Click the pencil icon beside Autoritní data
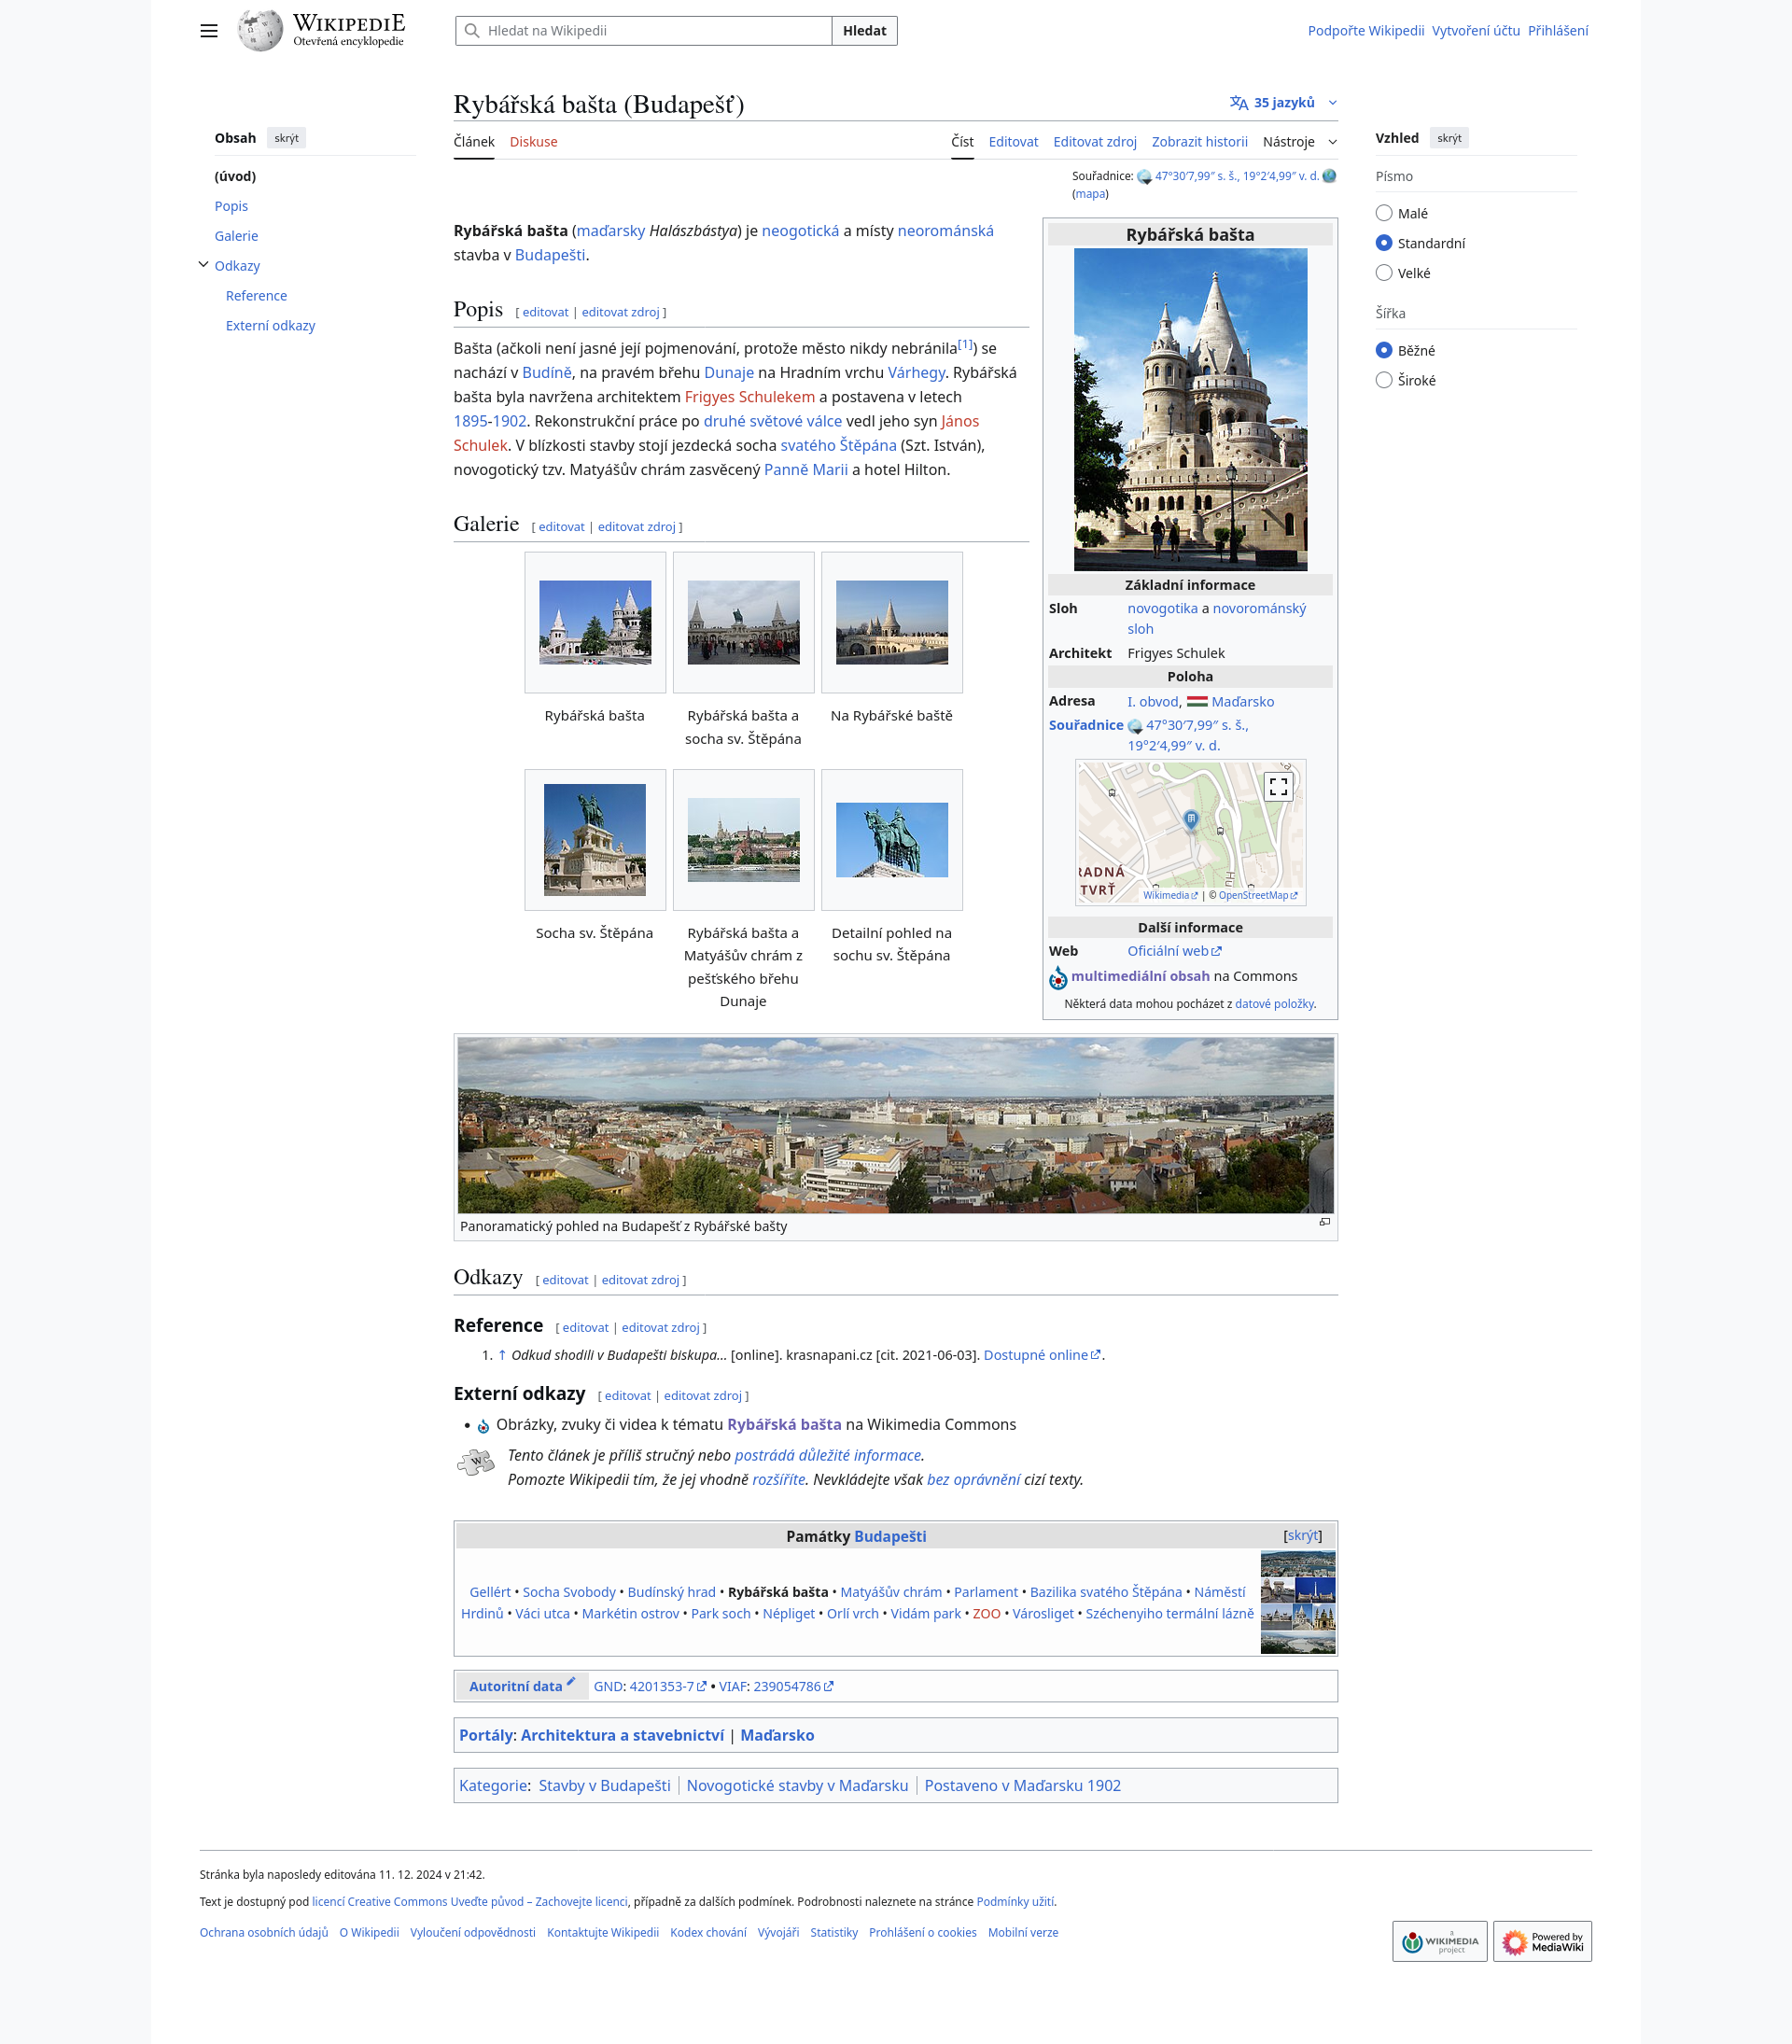Screen dimensions: 1792x2044 click(x=571, y=1682)
